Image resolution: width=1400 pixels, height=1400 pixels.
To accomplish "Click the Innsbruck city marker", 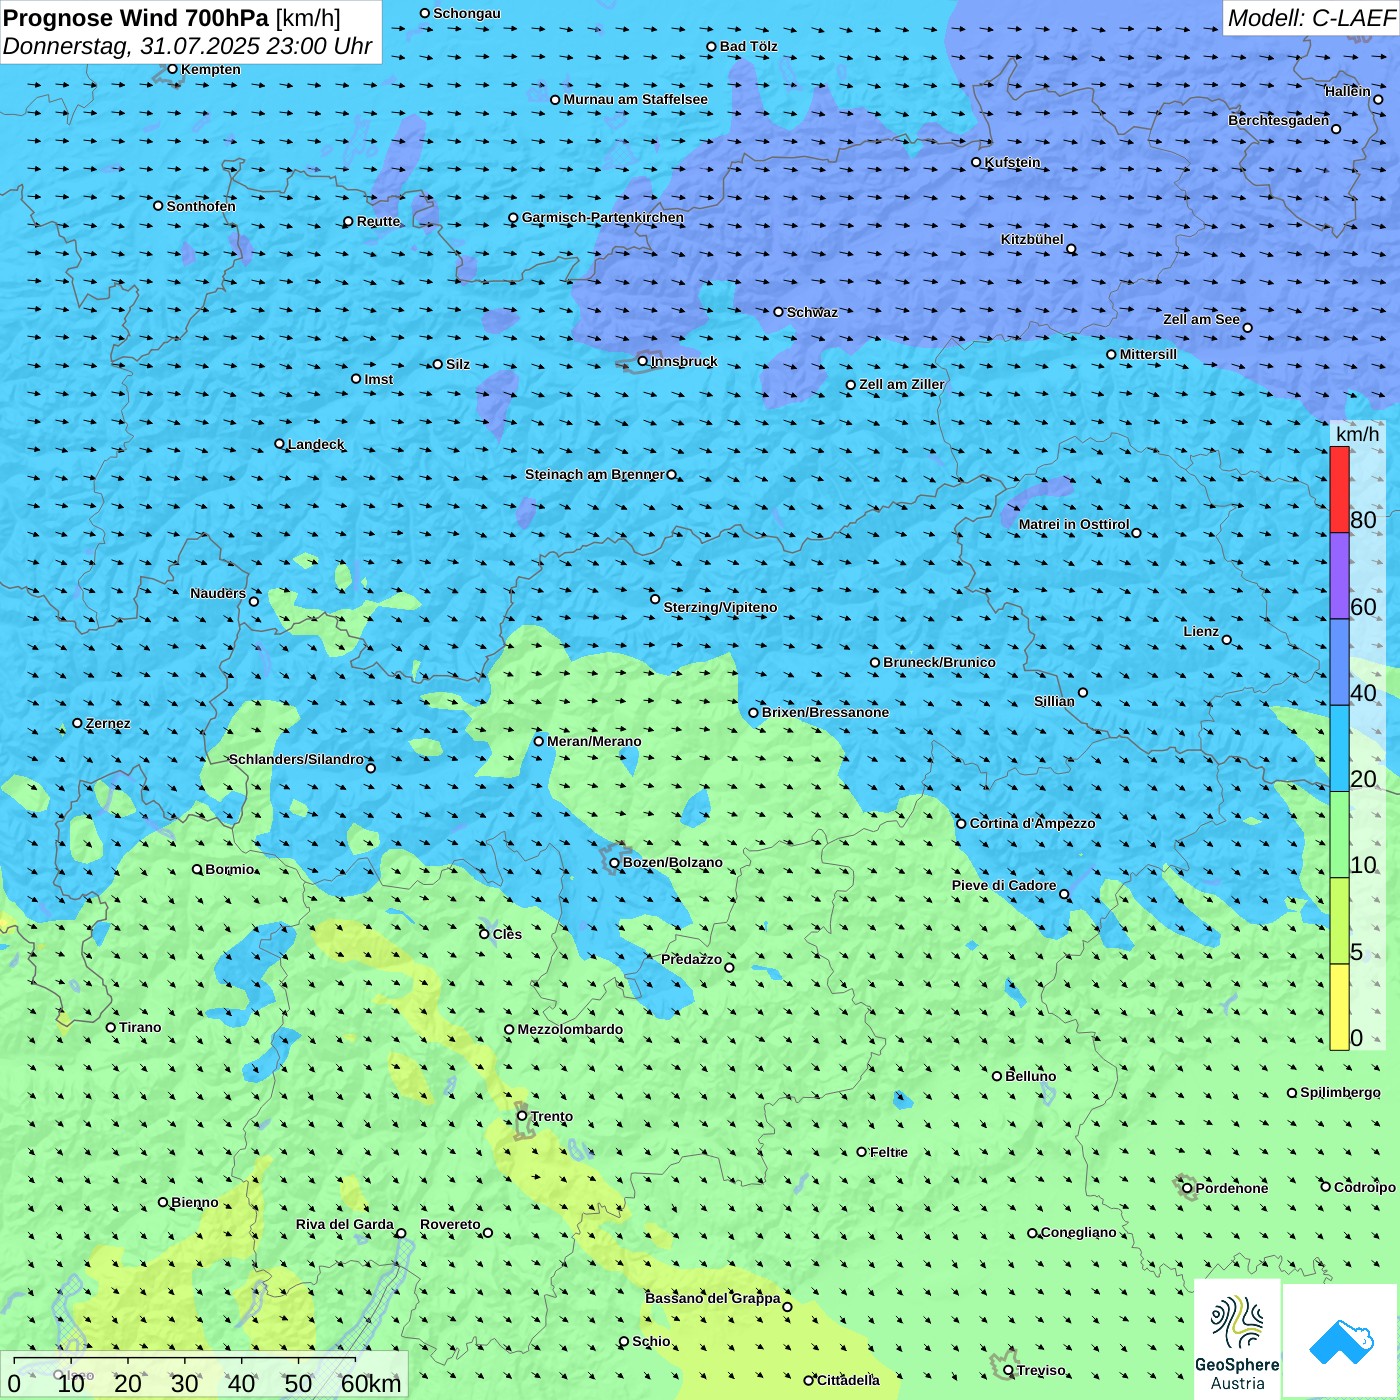I will pyautogui.click(x=643, y=361).
